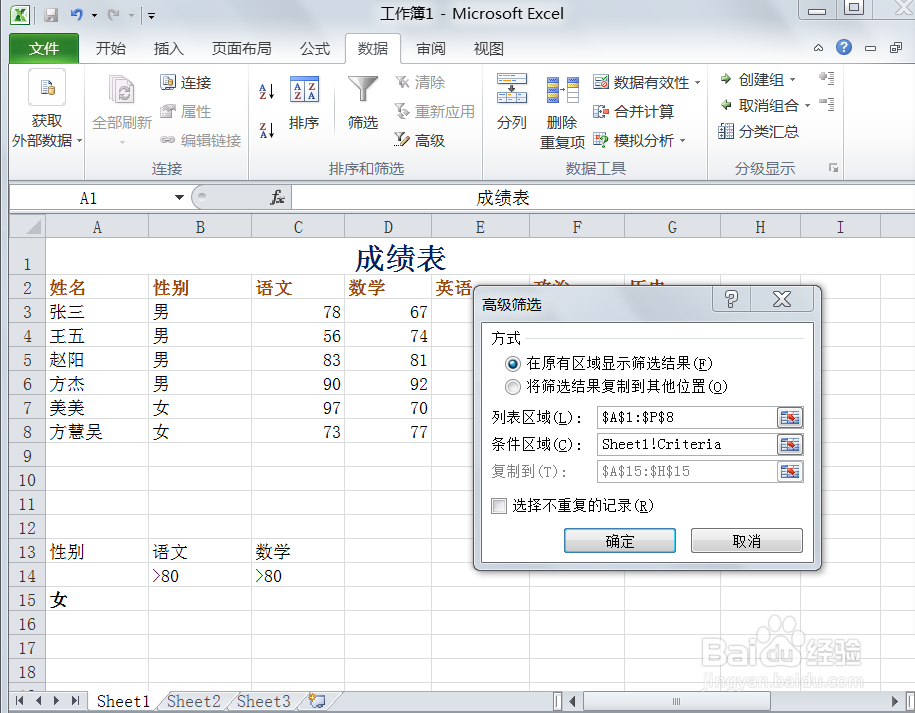This screenshot has height=713, width=915.
Task: Select 将筛选结果复制到其他位置 option
Action: (x=513, y=387)
